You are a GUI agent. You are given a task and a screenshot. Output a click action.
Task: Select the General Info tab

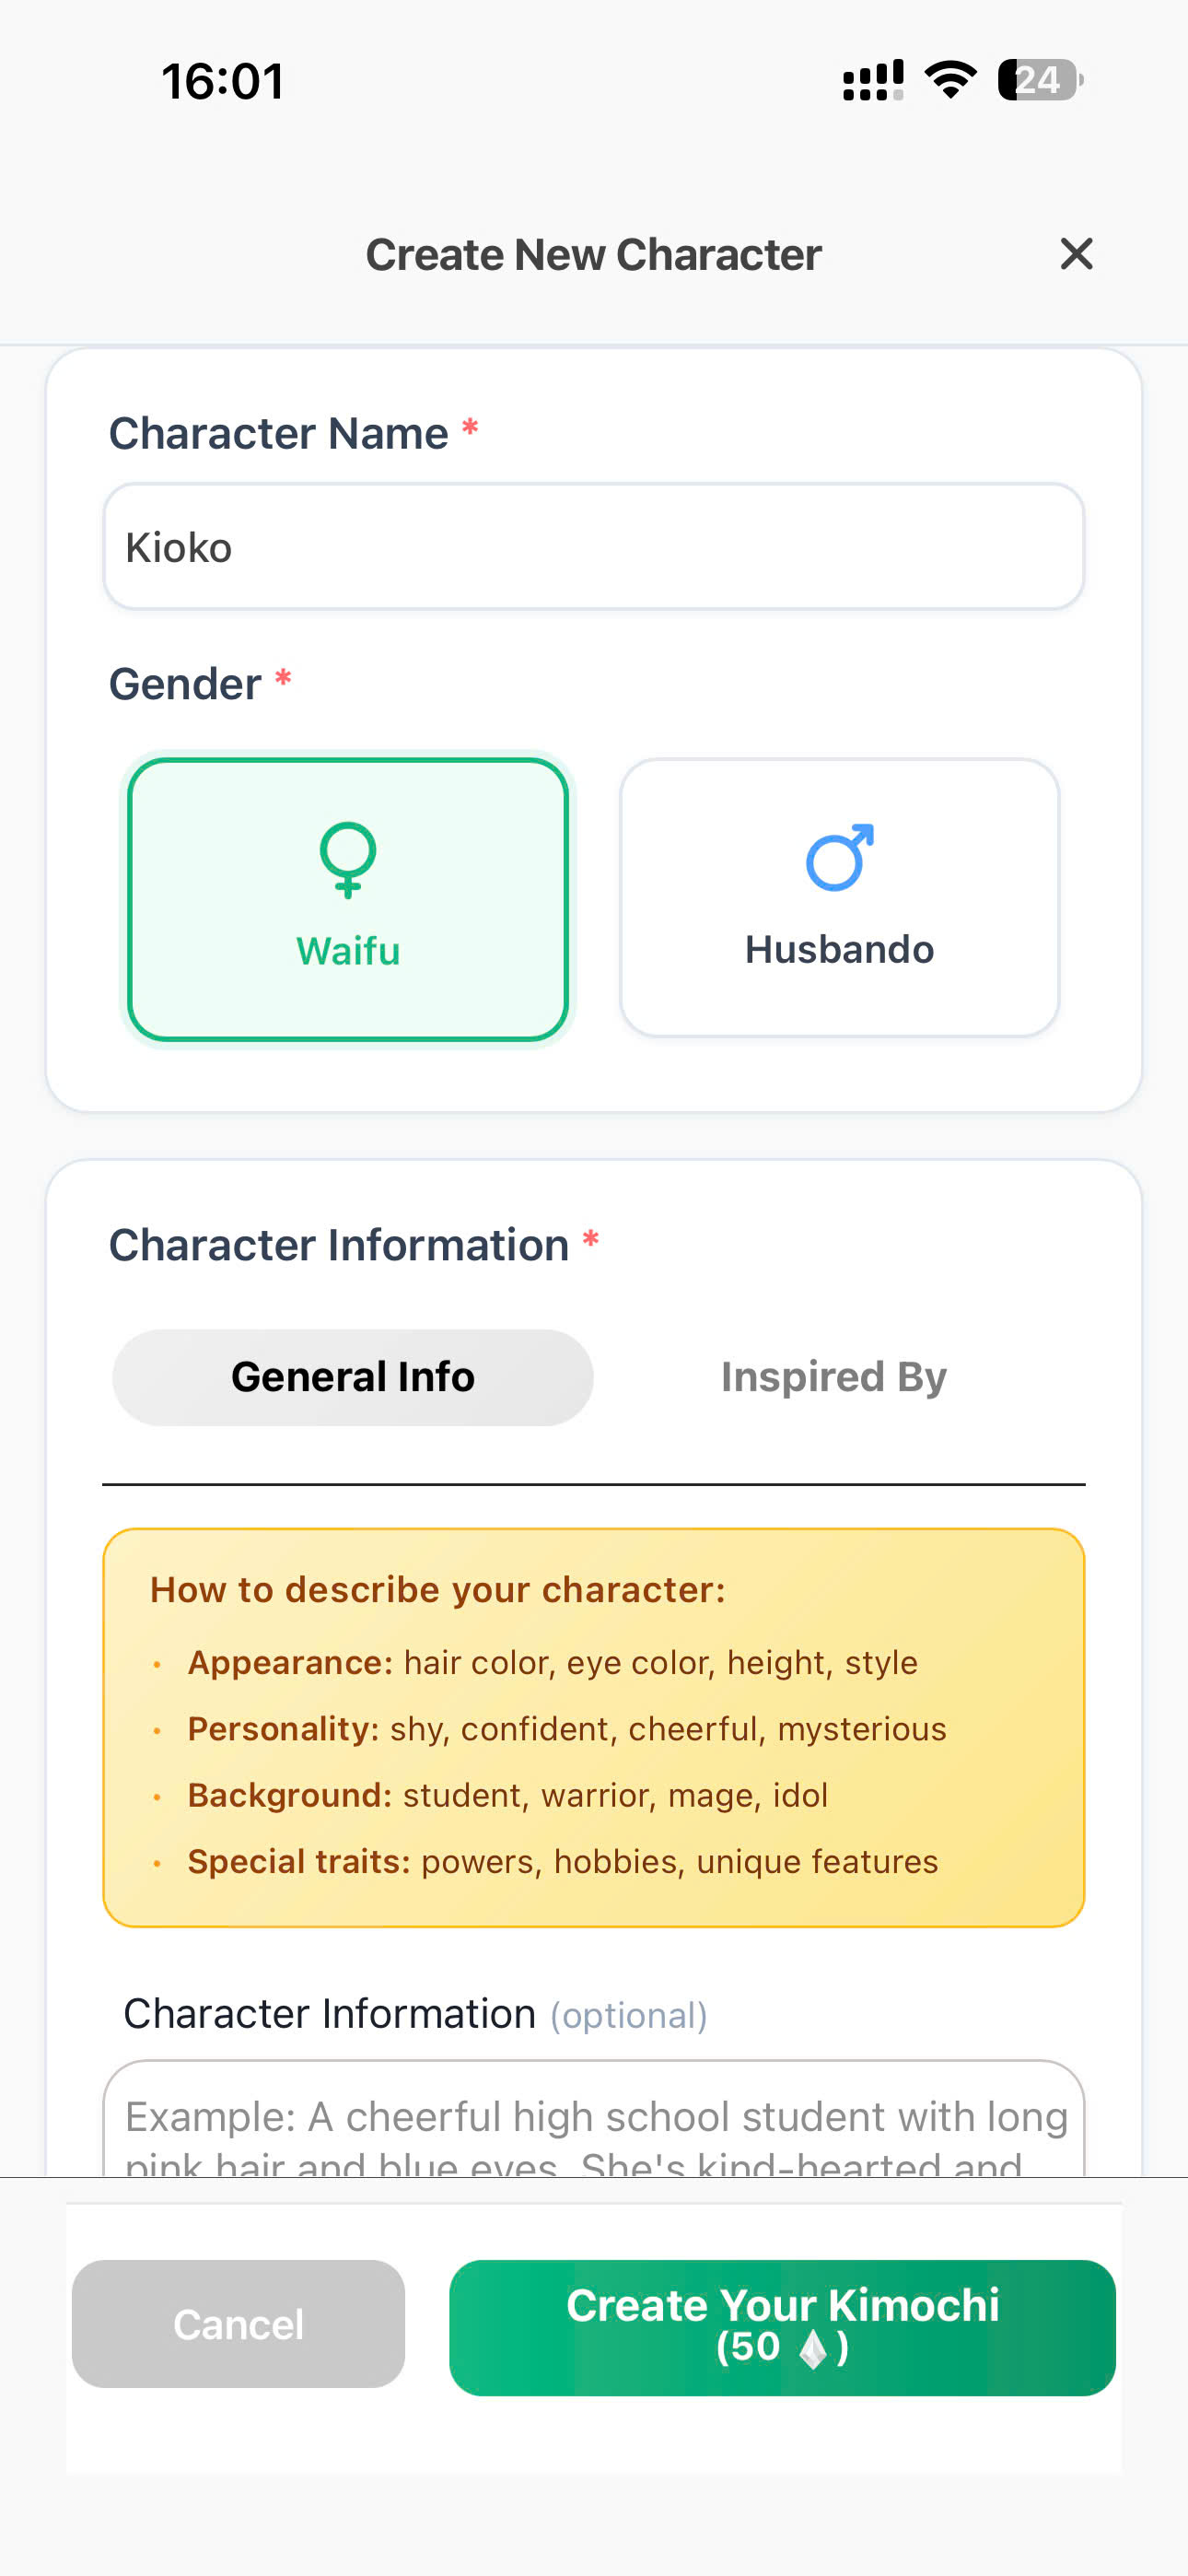[x=352, y=1376]
